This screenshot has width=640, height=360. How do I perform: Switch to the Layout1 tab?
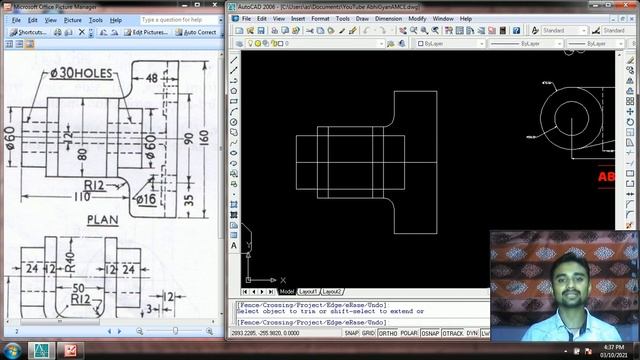click(x=308, y=292)
